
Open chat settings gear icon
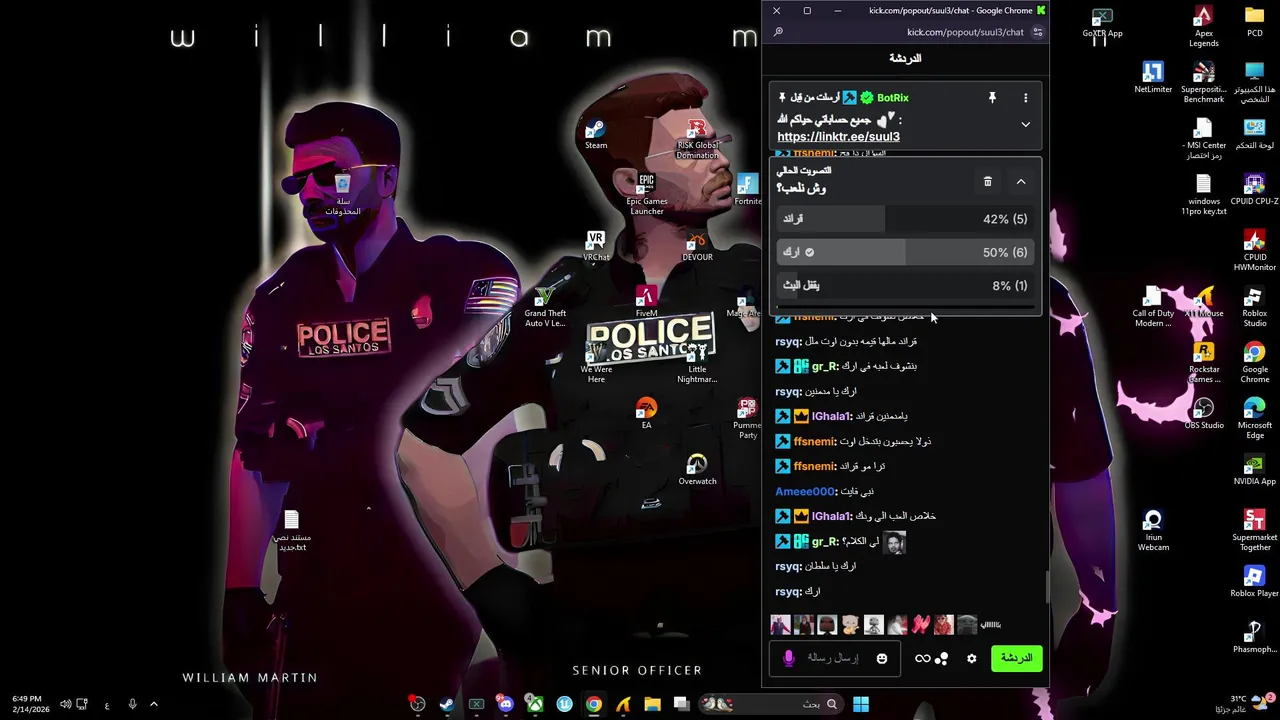point(971,659)
